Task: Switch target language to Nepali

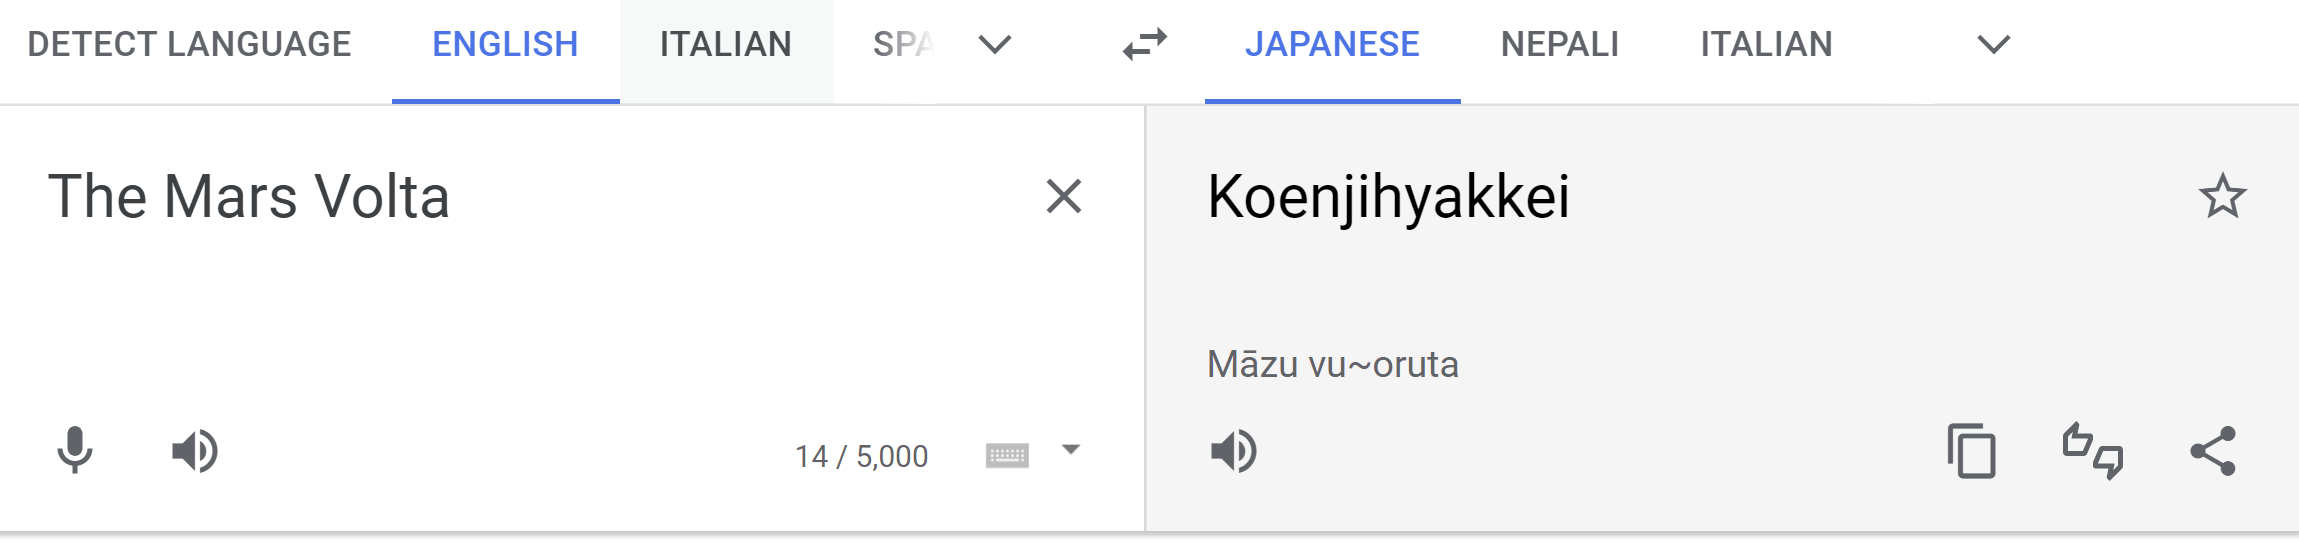Action: [1560, 45]
